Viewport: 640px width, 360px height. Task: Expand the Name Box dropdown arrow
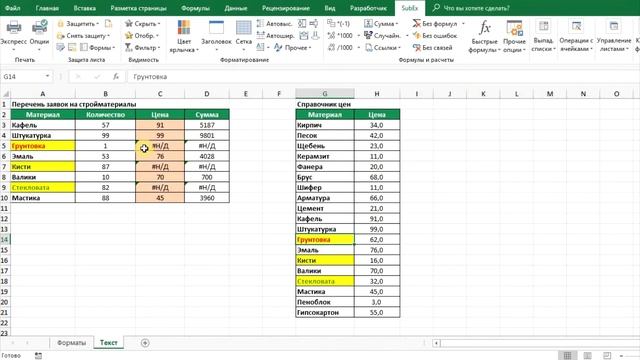pyautogui.click(x=47, y=76)
